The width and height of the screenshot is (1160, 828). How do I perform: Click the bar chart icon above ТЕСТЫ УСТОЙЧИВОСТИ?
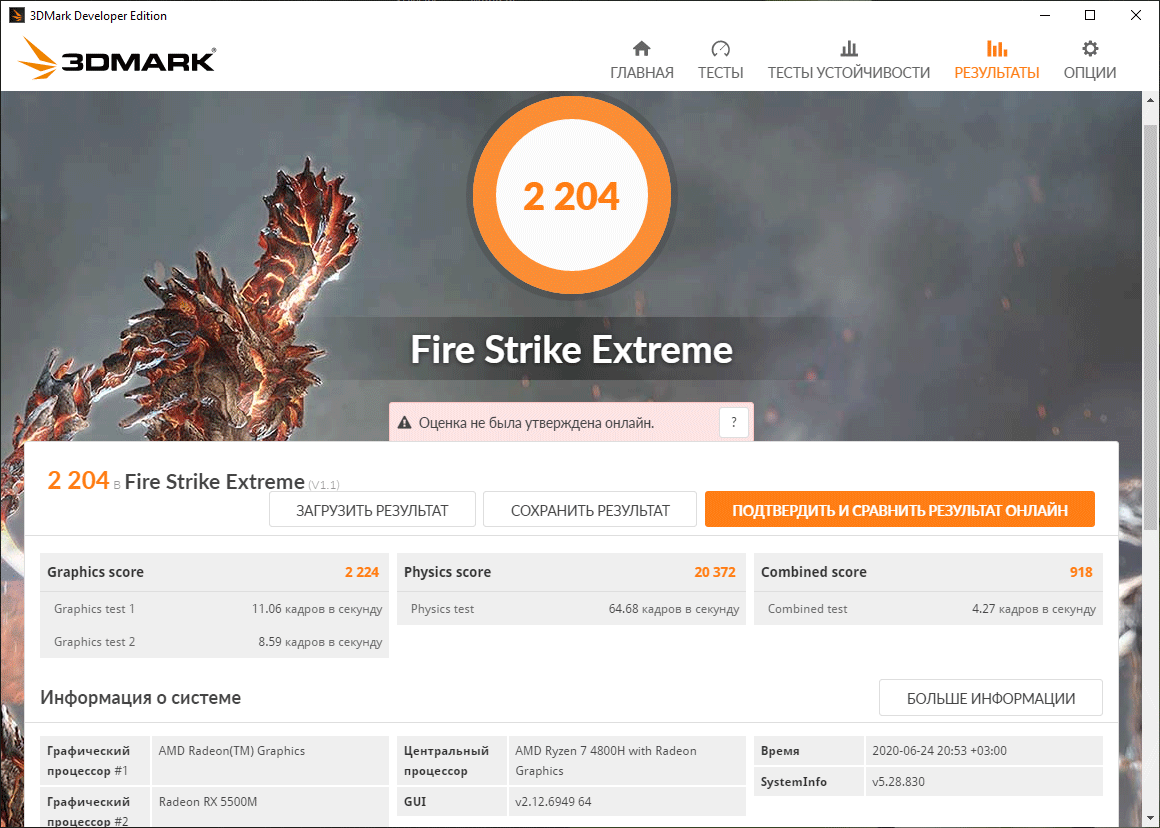[x=849, y=49]
